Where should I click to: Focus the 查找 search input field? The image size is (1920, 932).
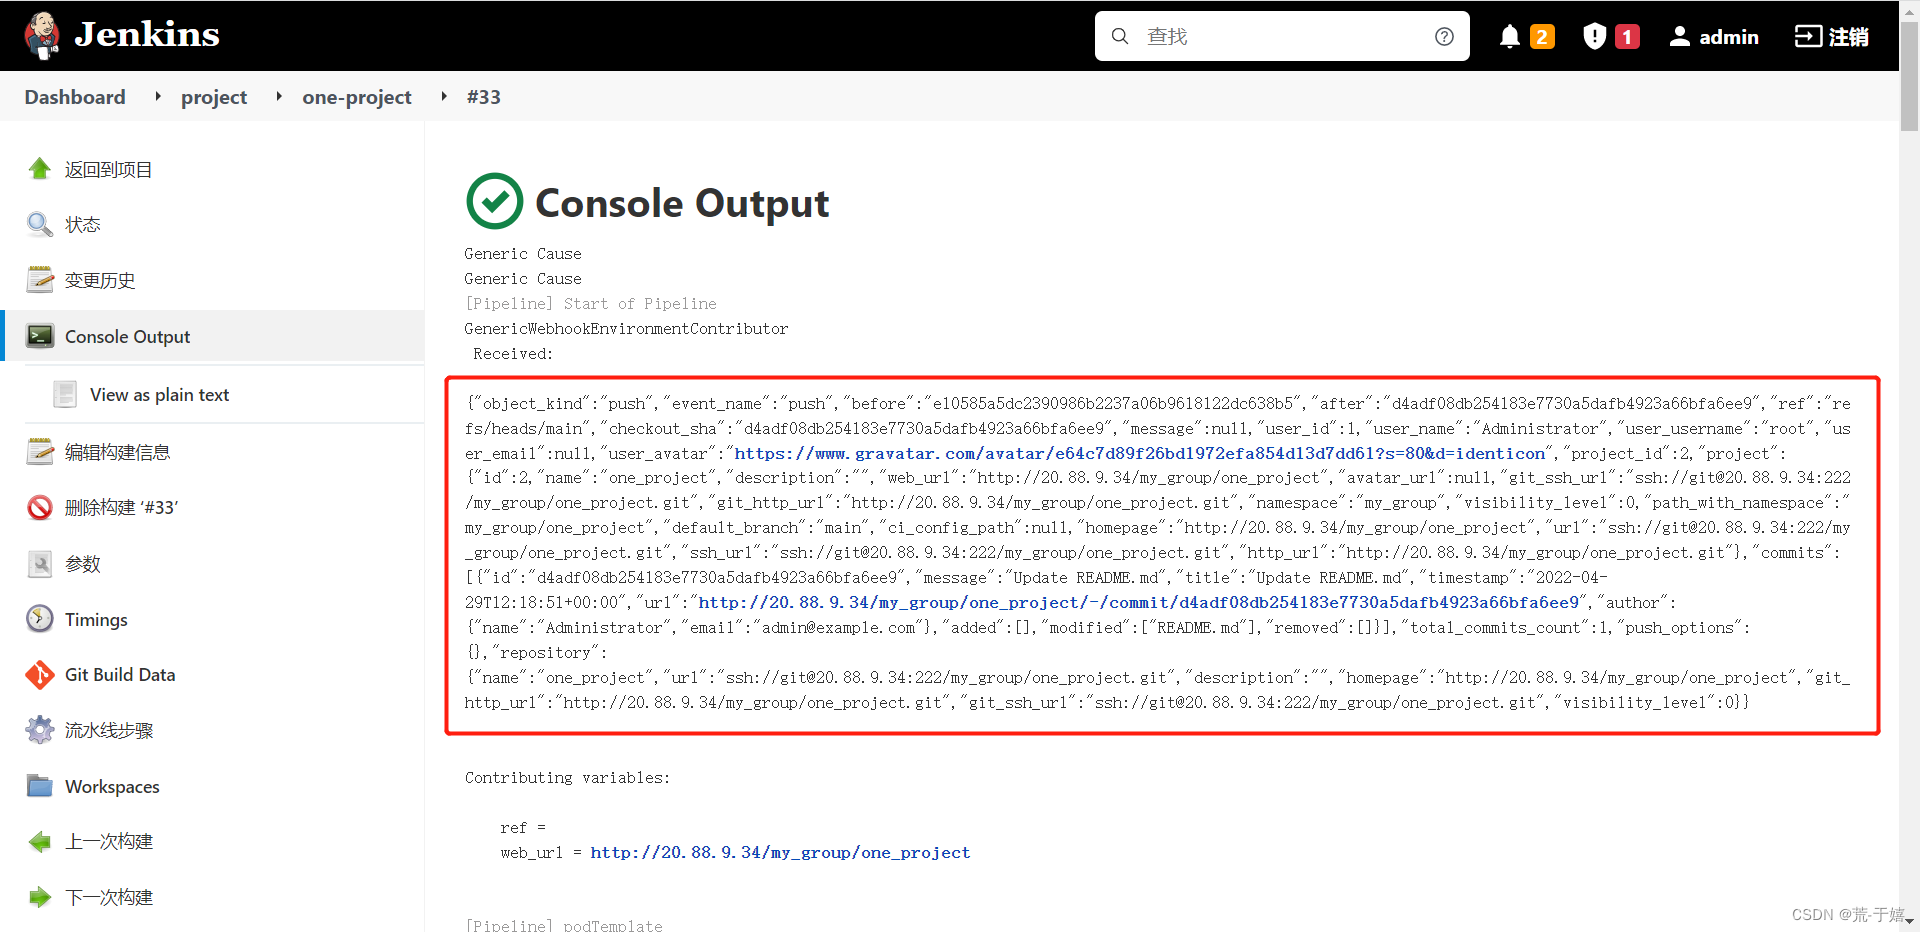[x=1282, y=36]
